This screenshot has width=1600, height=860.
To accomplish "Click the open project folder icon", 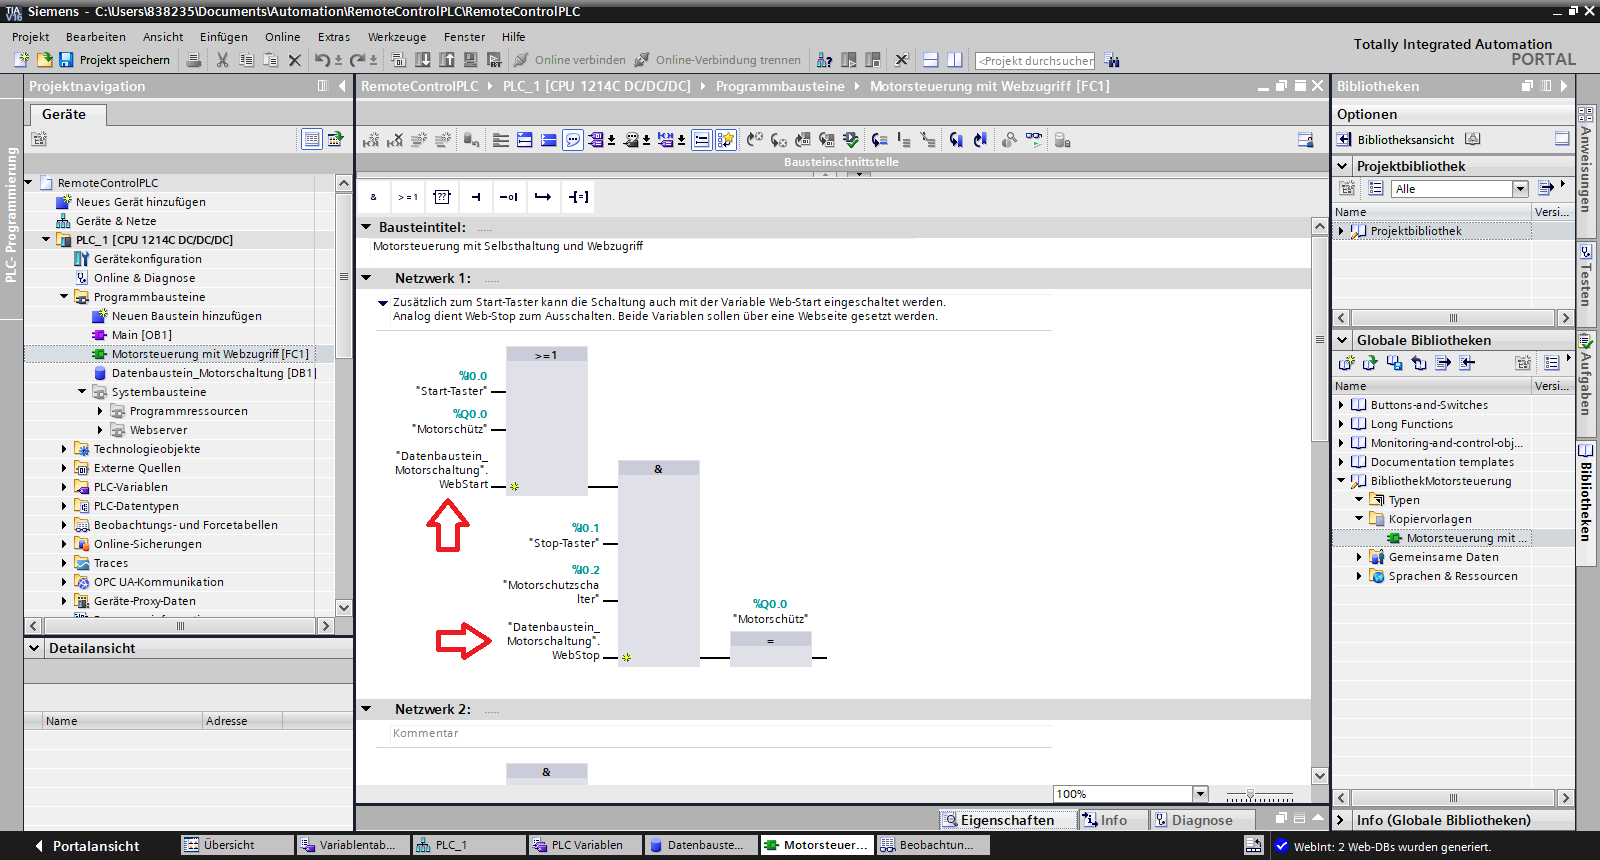I will coord(44,60).
